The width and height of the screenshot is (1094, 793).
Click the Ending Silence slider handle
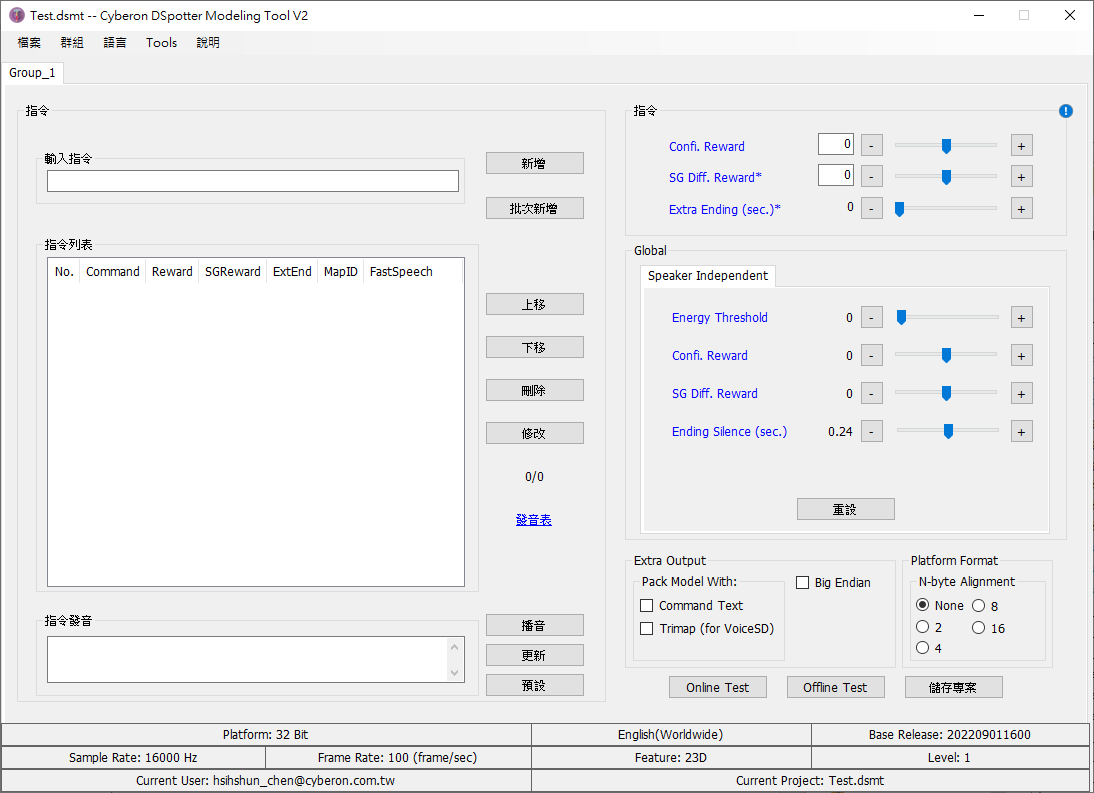(948, 432)
